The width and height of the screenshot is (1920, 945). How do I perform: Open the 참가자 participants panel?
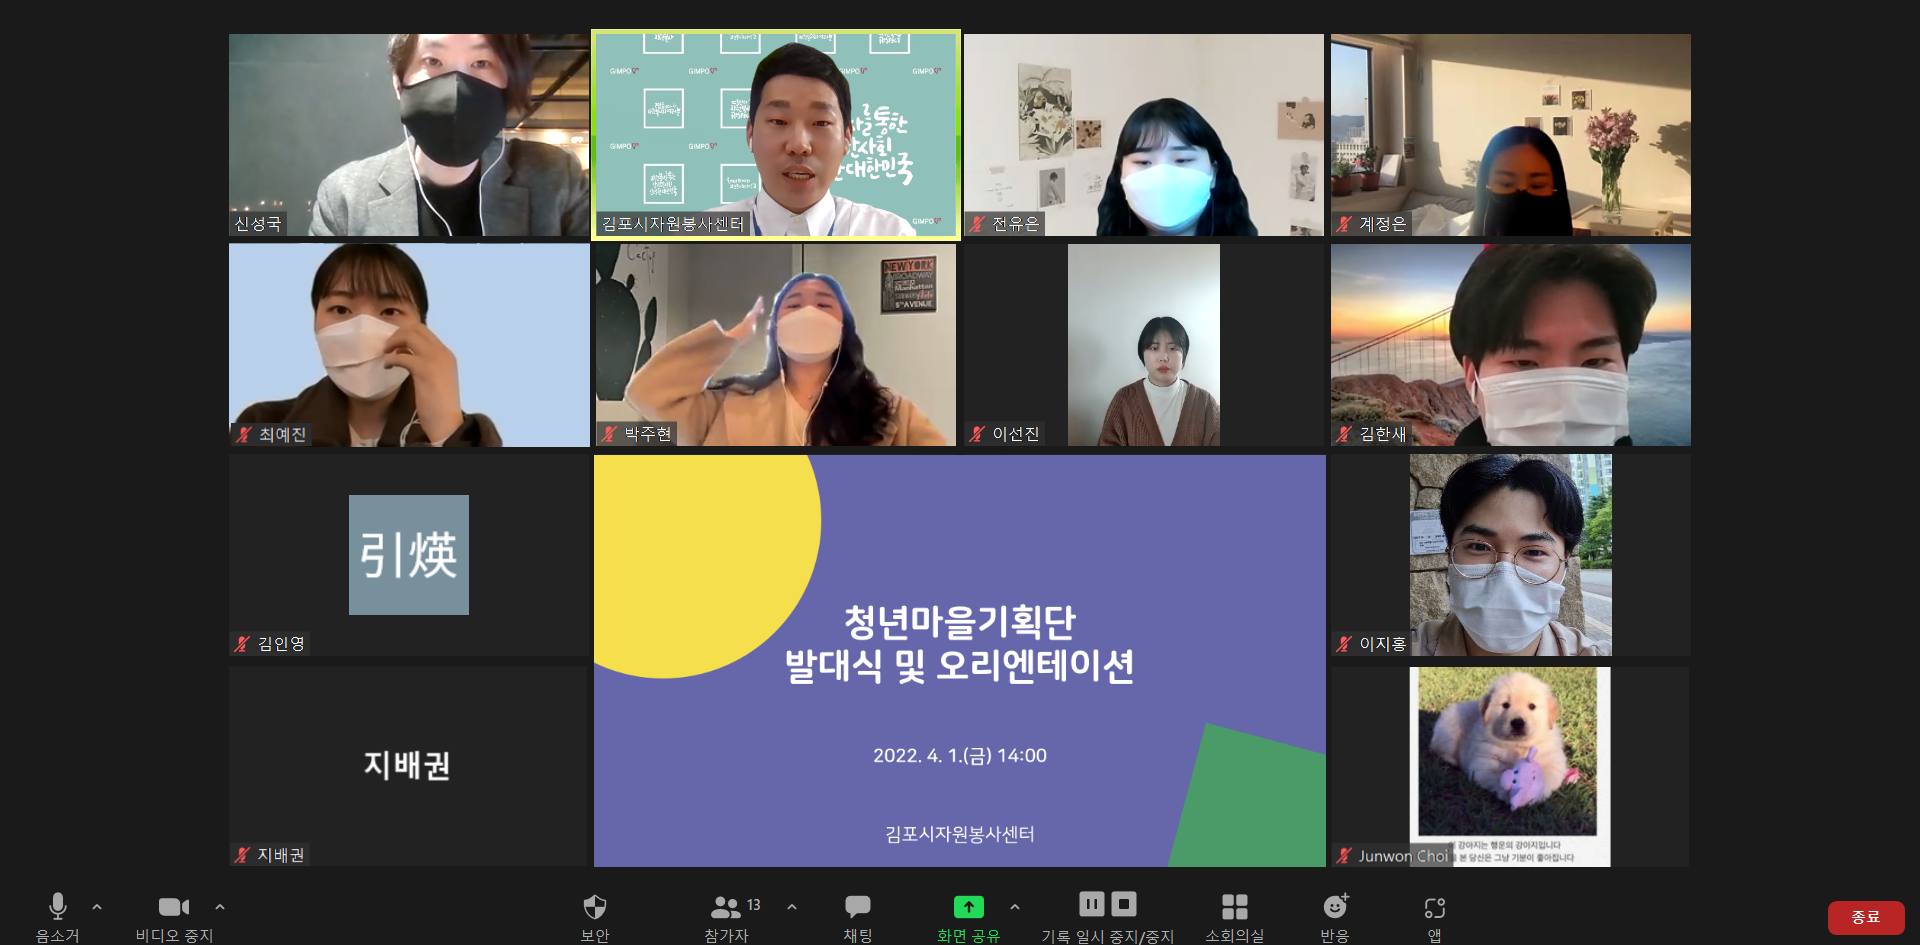pyautogui.click(x=726, y=907)
